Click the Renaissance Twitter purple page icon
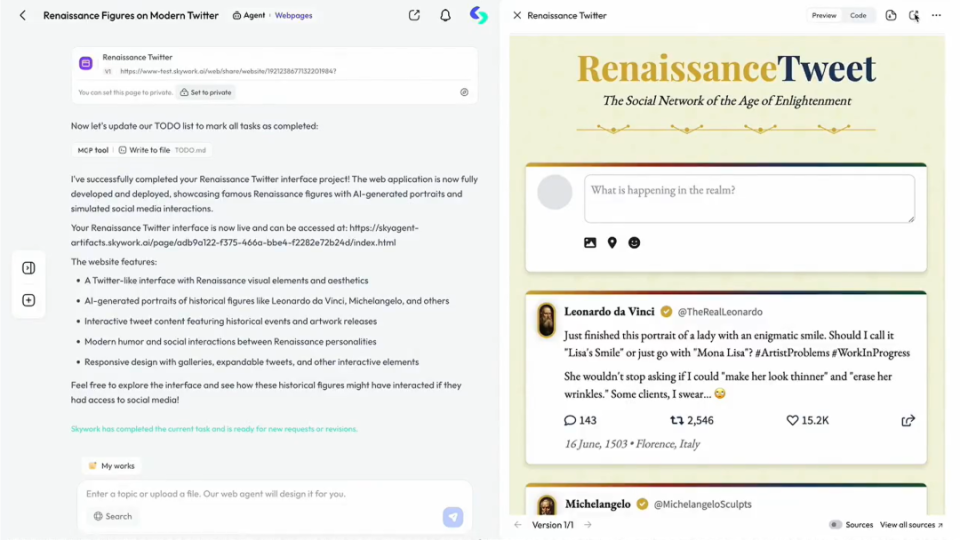This screenshot has height=540, width=960. click(86, 63)
